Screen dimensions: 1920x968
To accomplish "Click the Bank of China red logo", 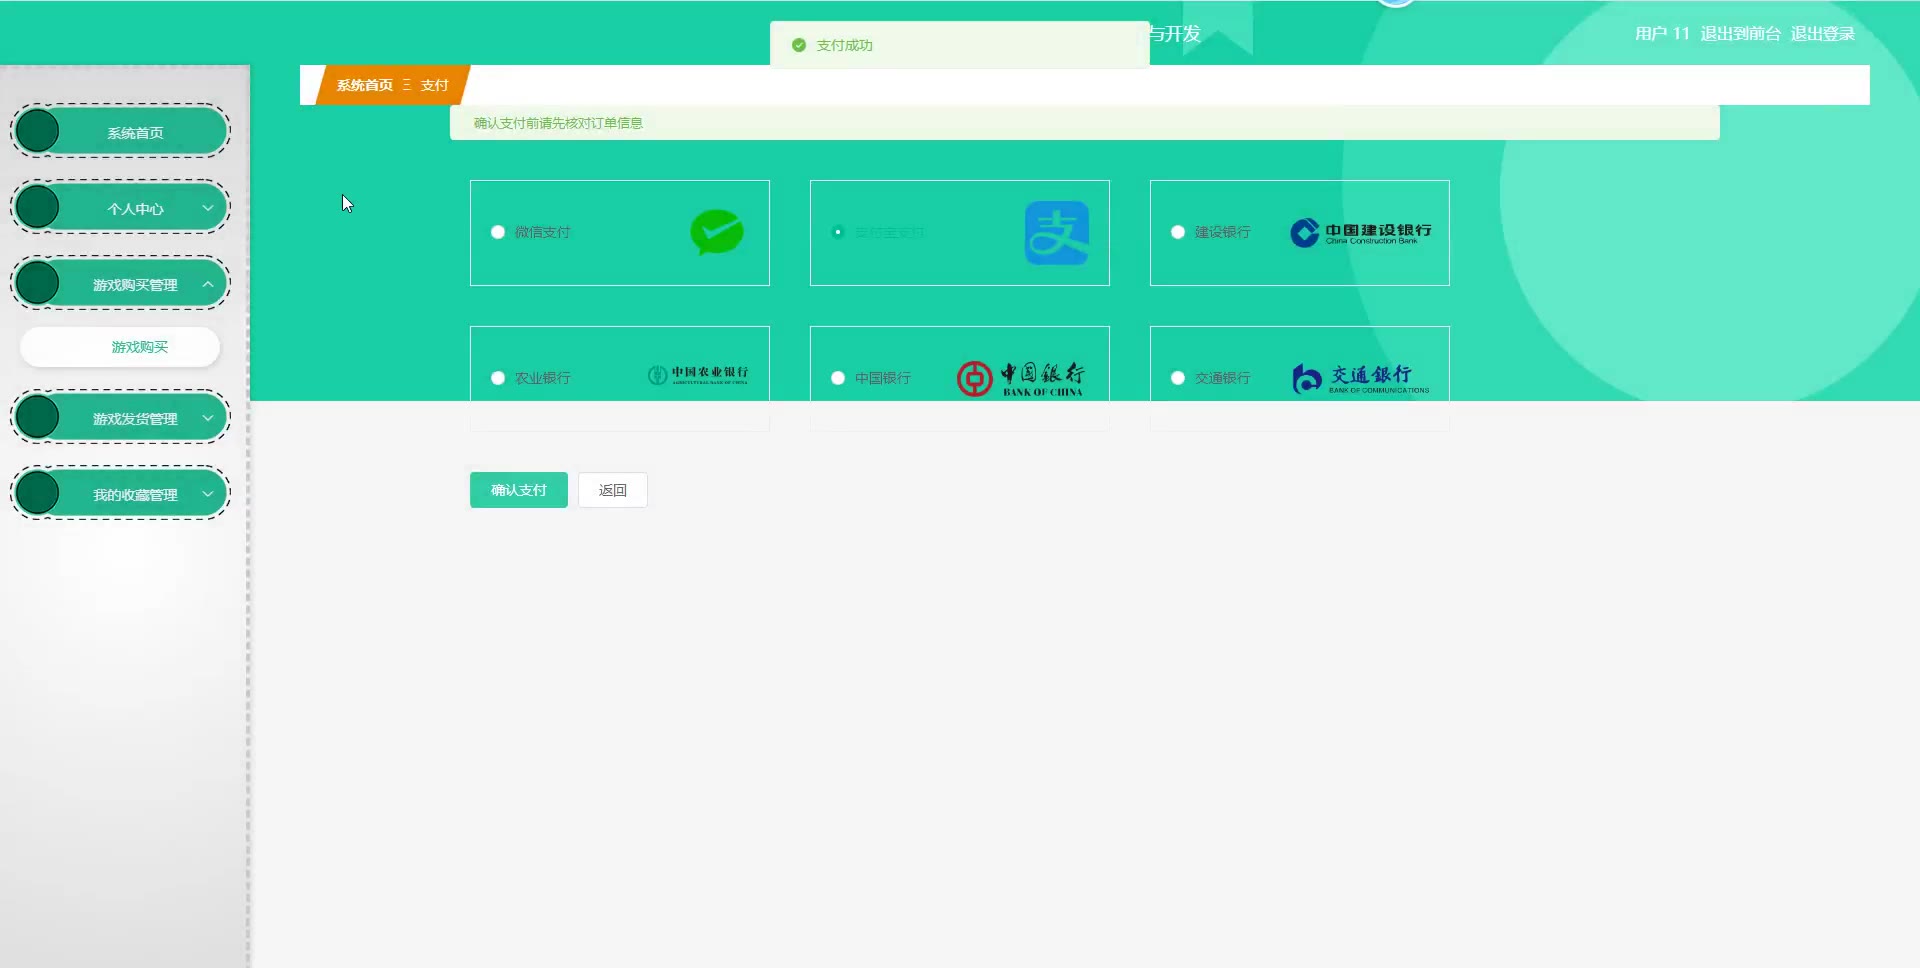I will (x=1020, y=379).
